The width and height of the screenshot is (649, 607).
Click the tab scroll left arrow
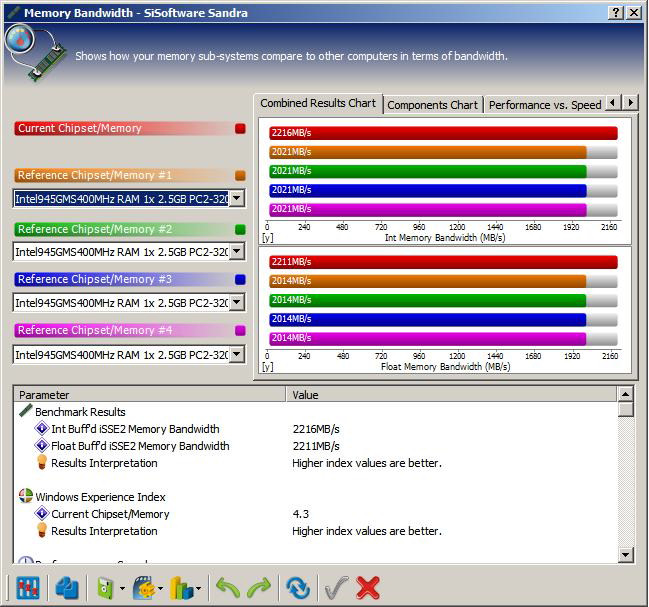pyautogui.click(x=613, y=102)
